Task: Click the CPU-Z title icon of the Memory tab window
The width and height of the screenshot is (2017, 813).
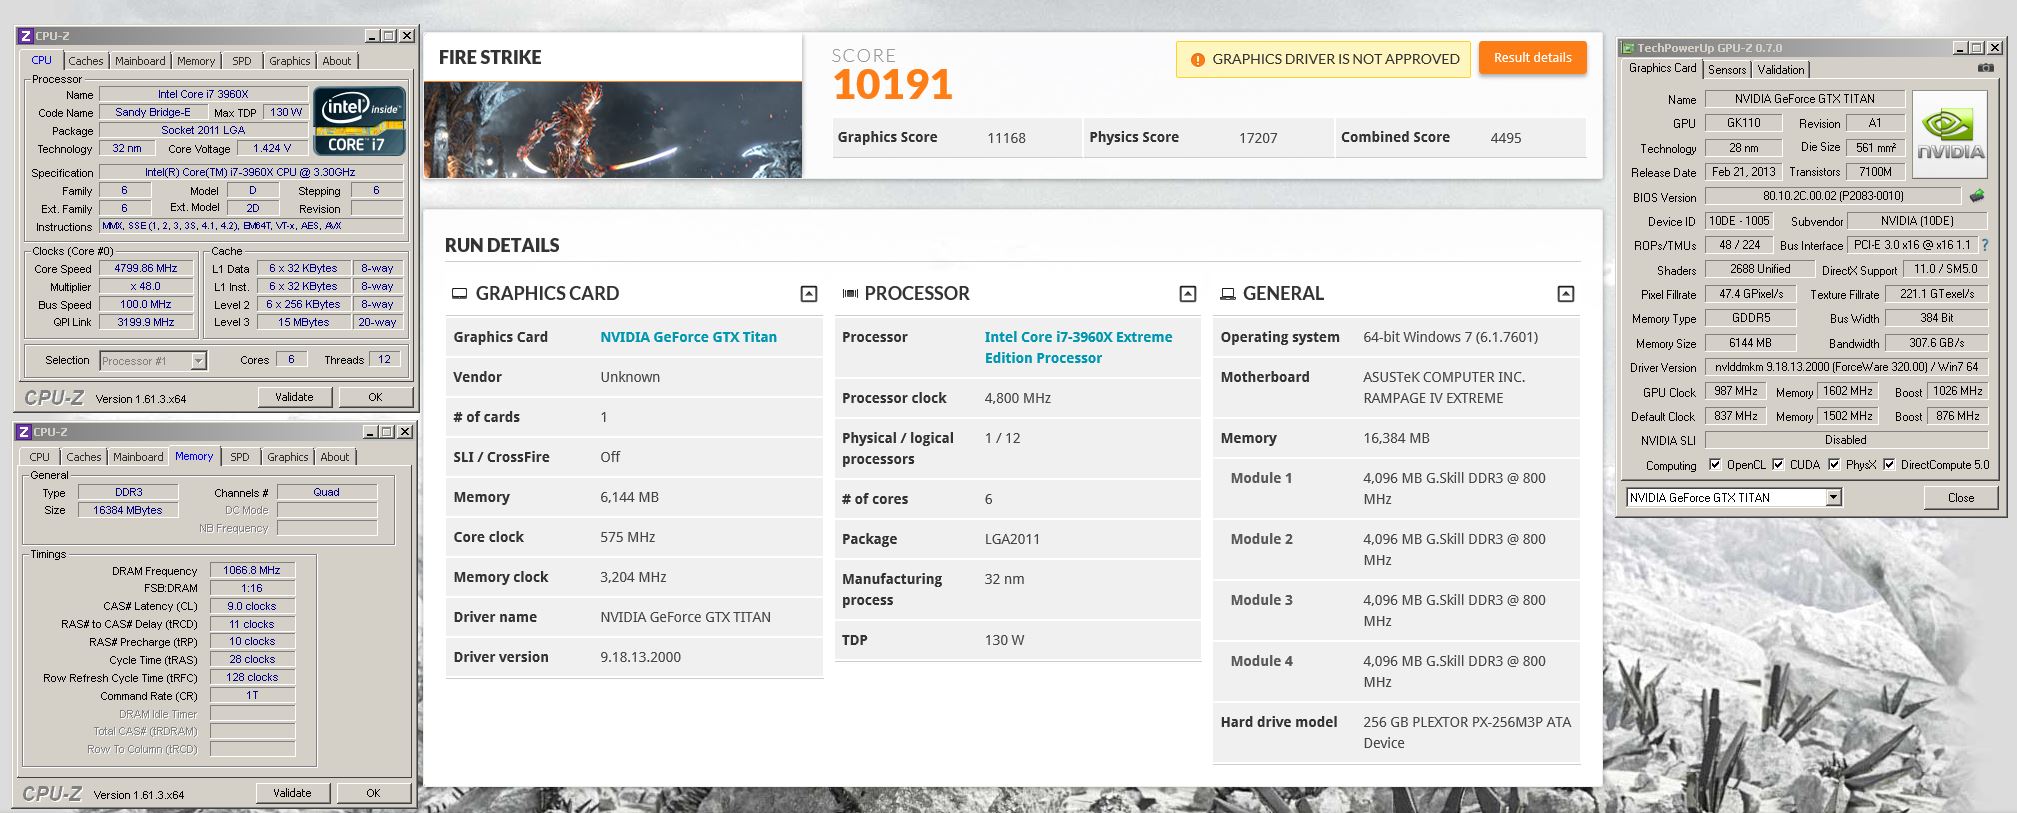Action: (24, 432)
